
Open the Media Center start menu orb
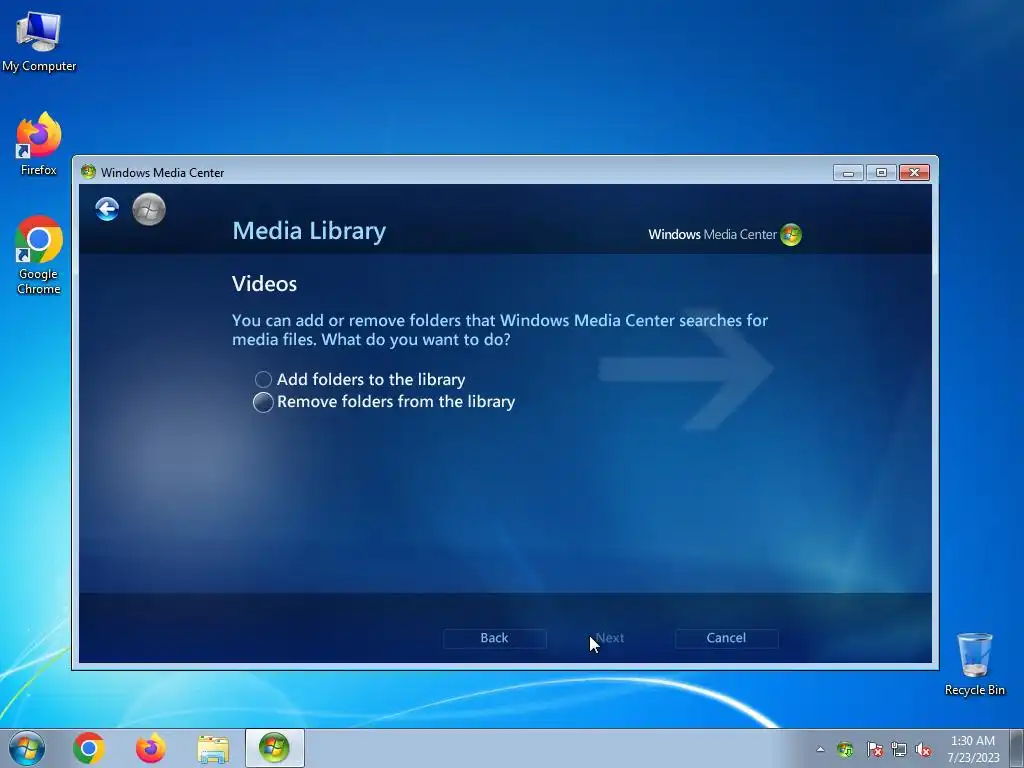point(149,209)
